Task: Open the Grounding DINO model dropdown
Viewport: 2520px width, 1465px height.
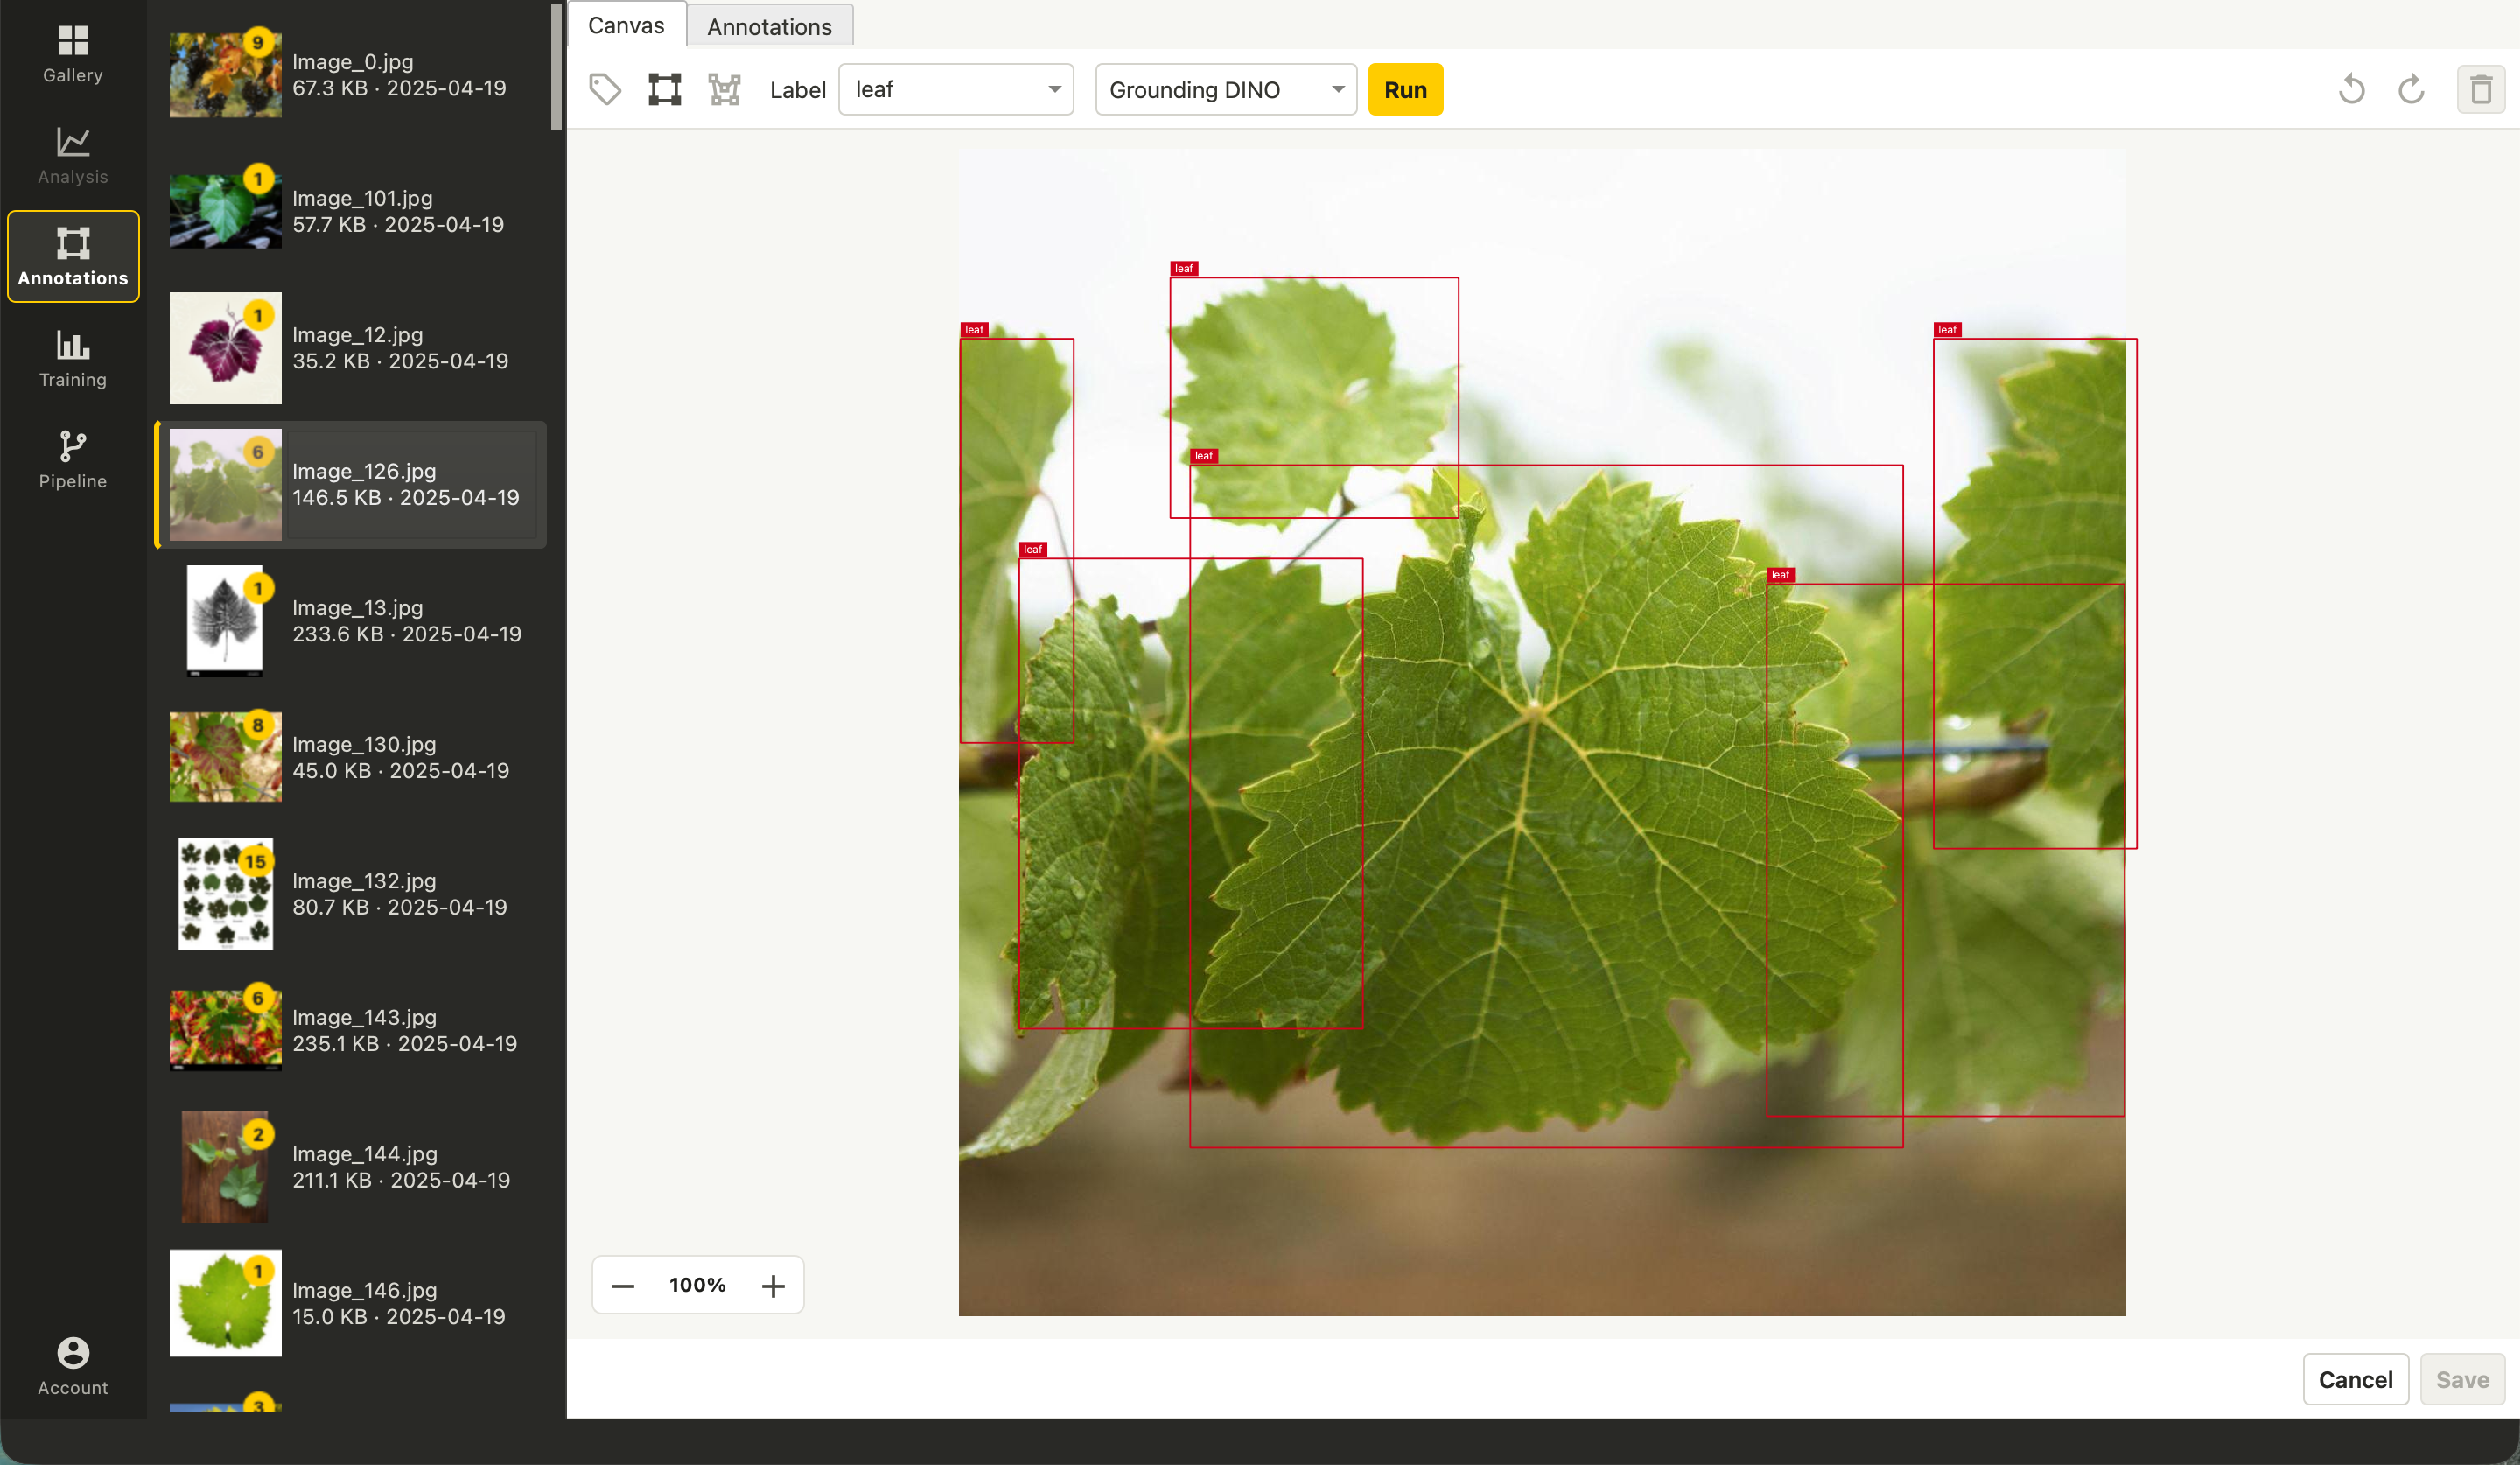Action: coord(1226,90)
